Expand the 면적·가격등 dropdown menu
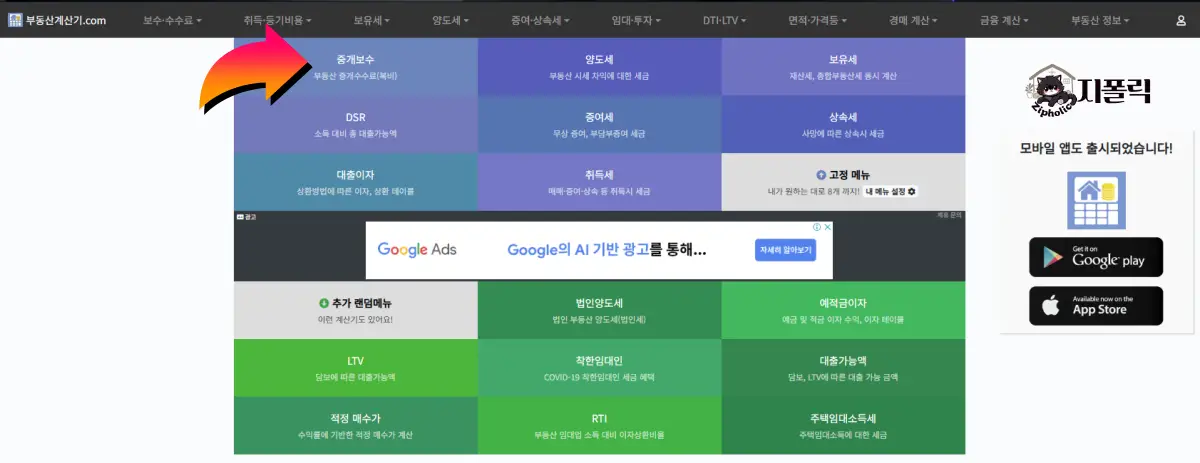The height and width of the screenshot is (463, 1200). [818, 20]
